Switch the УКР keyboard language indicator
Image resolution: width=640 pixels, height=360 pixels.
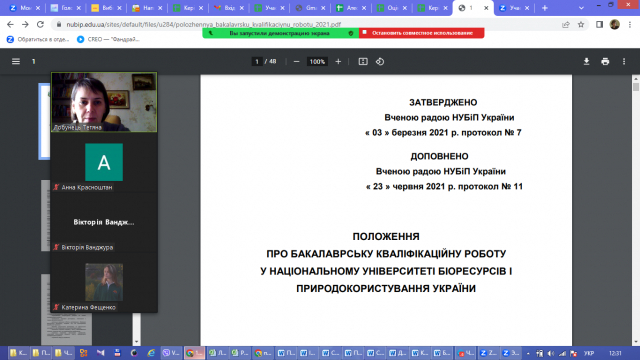point(589,353)
